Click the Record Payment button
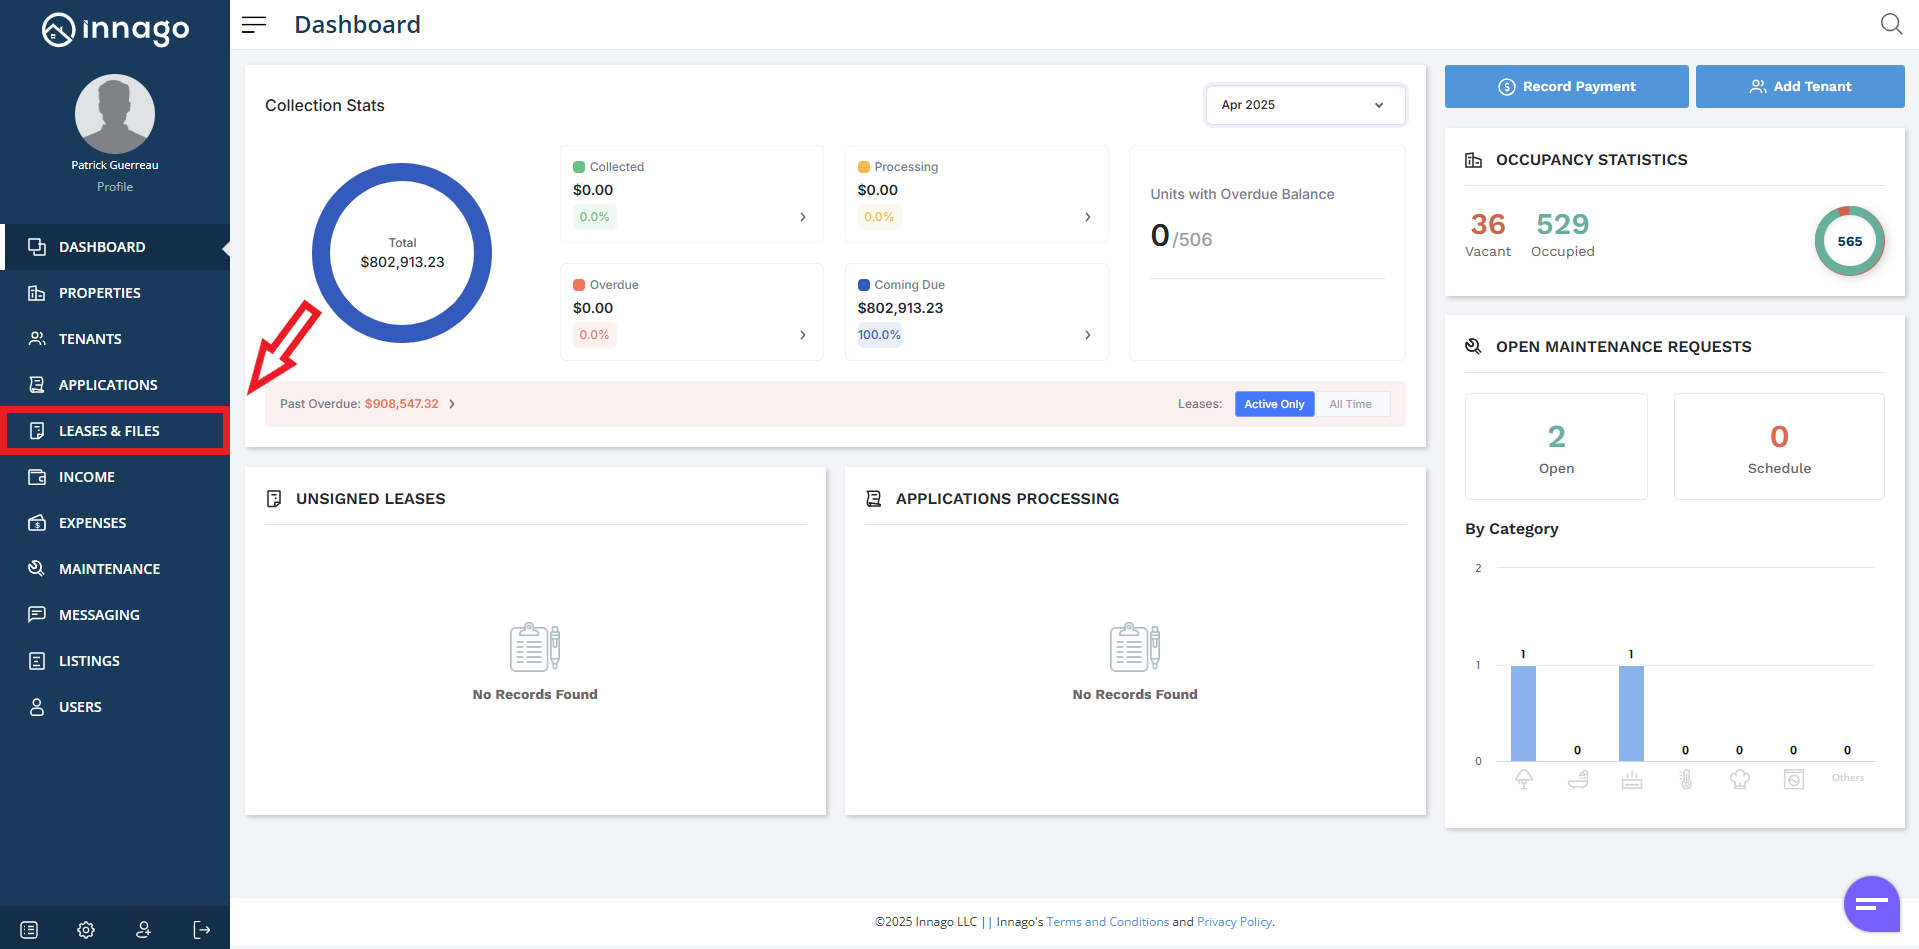 pyautogui.click(x=1566, y=87)
